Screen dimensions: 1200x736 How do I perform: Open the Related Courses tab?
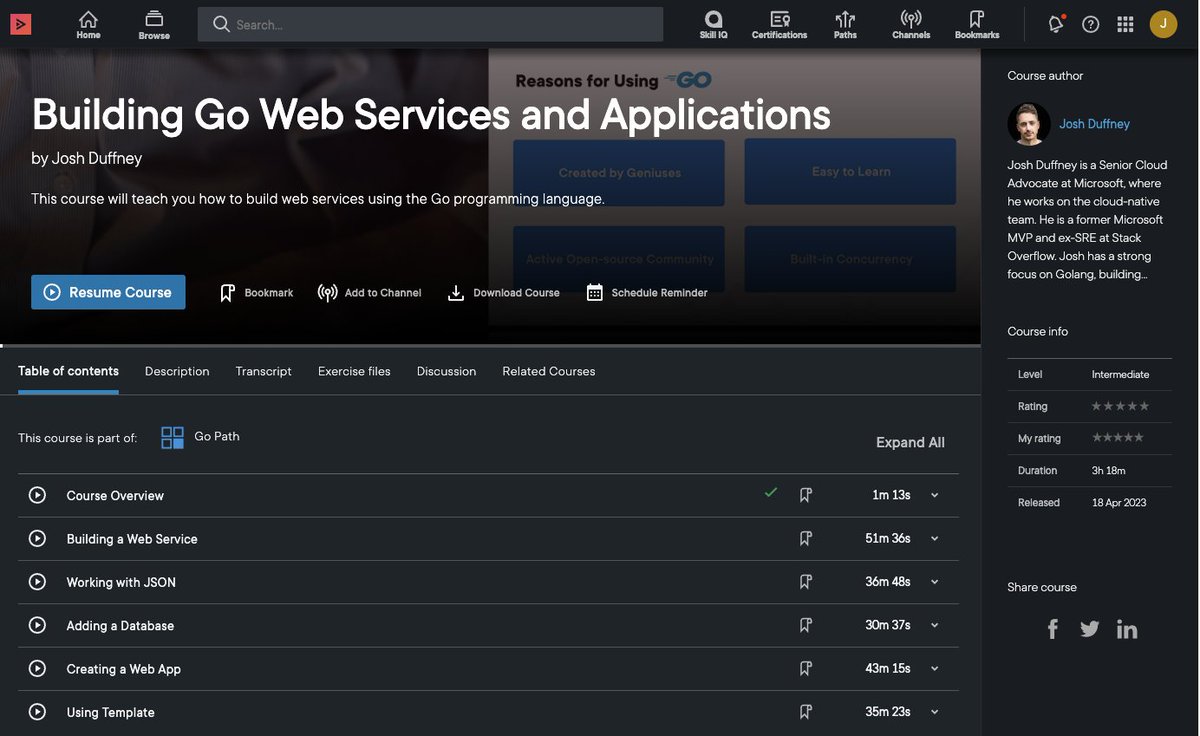549,371
